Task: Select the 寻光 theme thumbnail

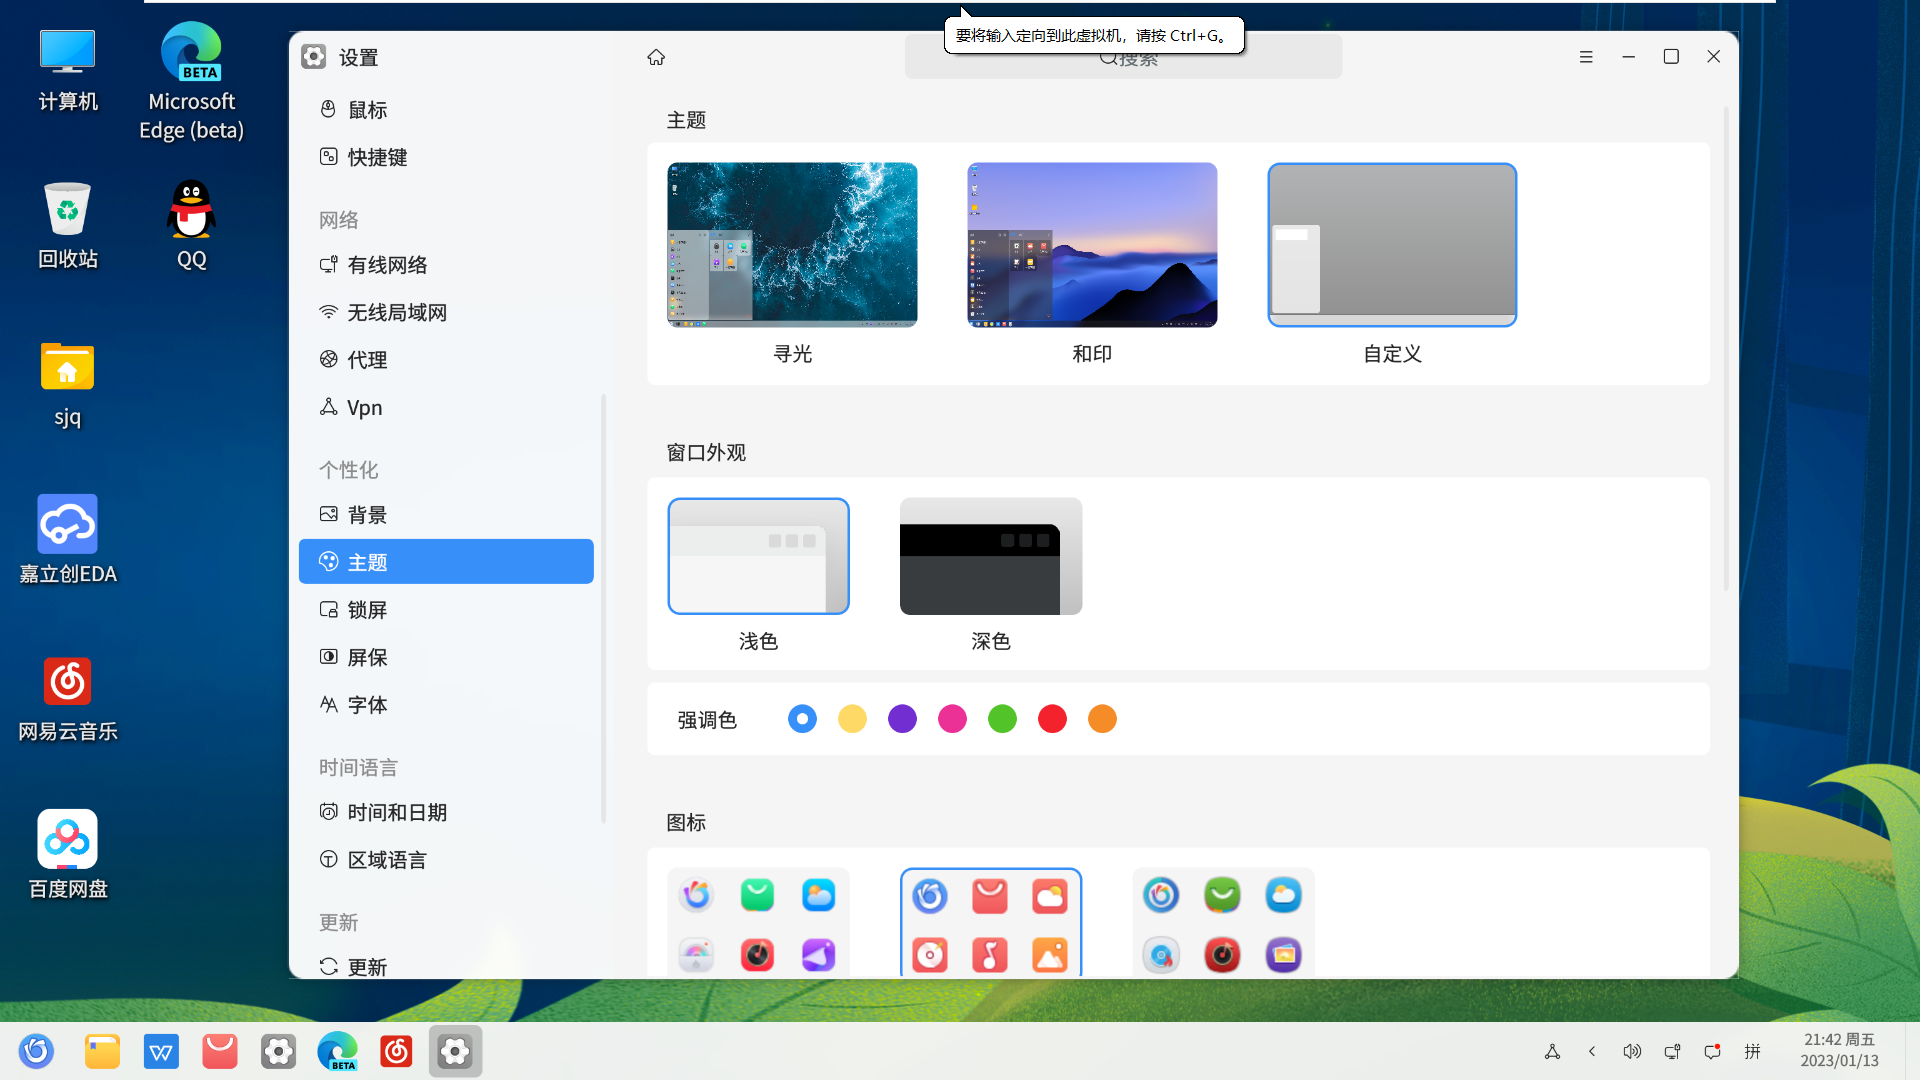Action: click(792, 245)
